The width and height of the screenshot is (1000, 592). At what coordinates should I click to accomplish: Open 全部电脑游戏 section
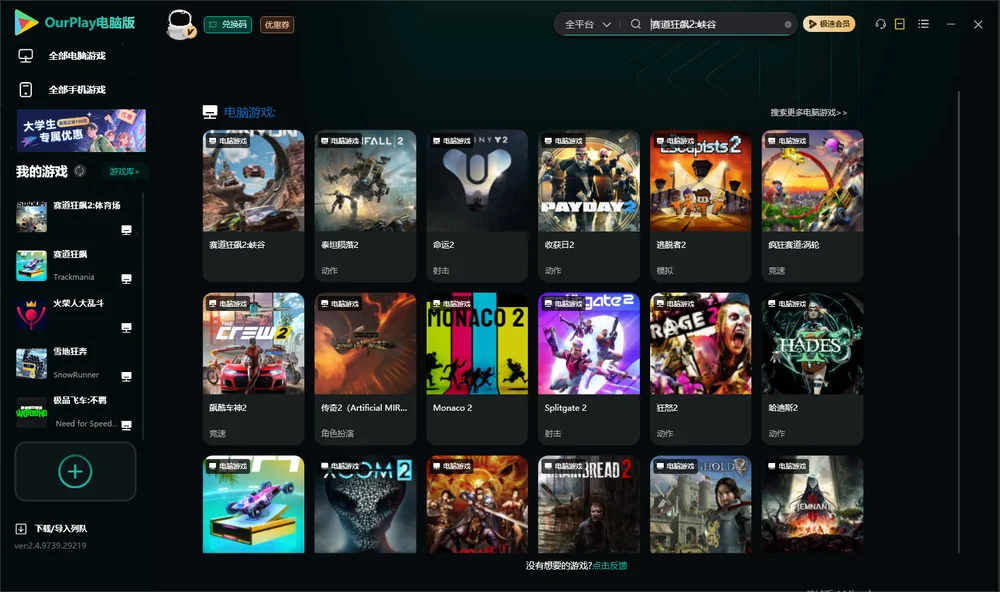coord(62,56)
